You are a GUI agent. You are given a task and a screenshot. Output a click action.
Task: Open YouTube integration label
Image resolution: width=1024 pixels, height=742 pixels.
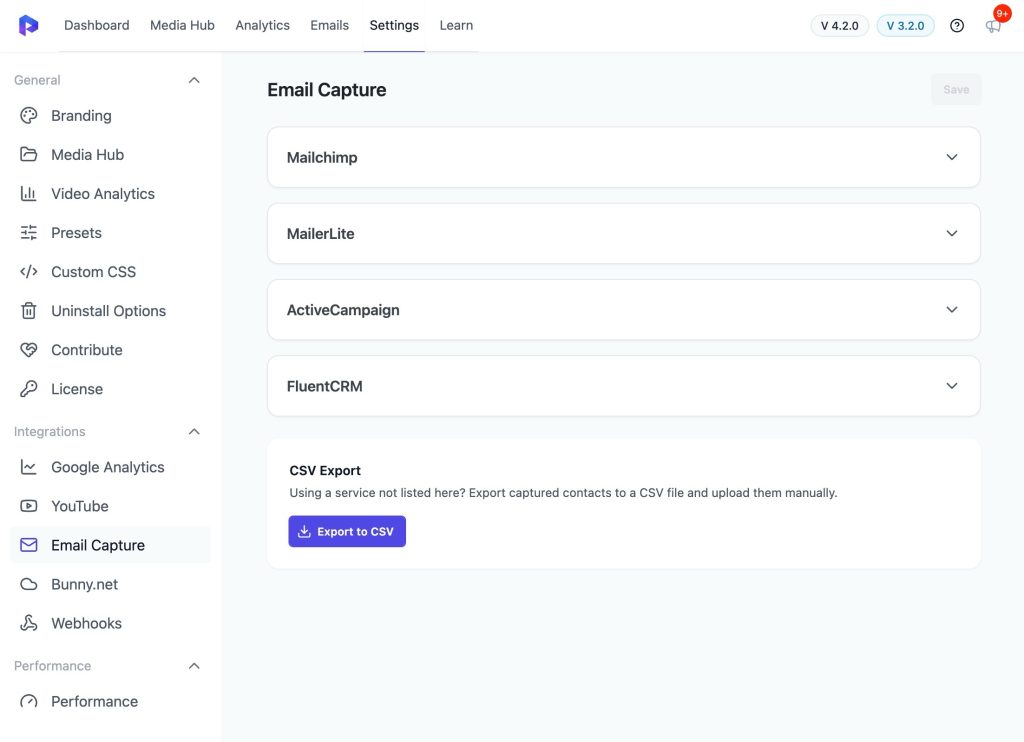point(80,506)
